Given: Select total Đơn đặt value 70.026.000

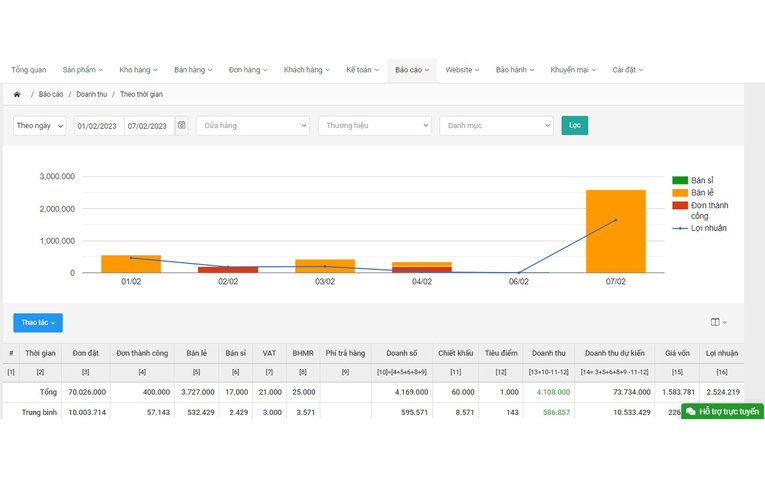Looking at the screenshot, I should pyautogui.click(x=87, y=392).
